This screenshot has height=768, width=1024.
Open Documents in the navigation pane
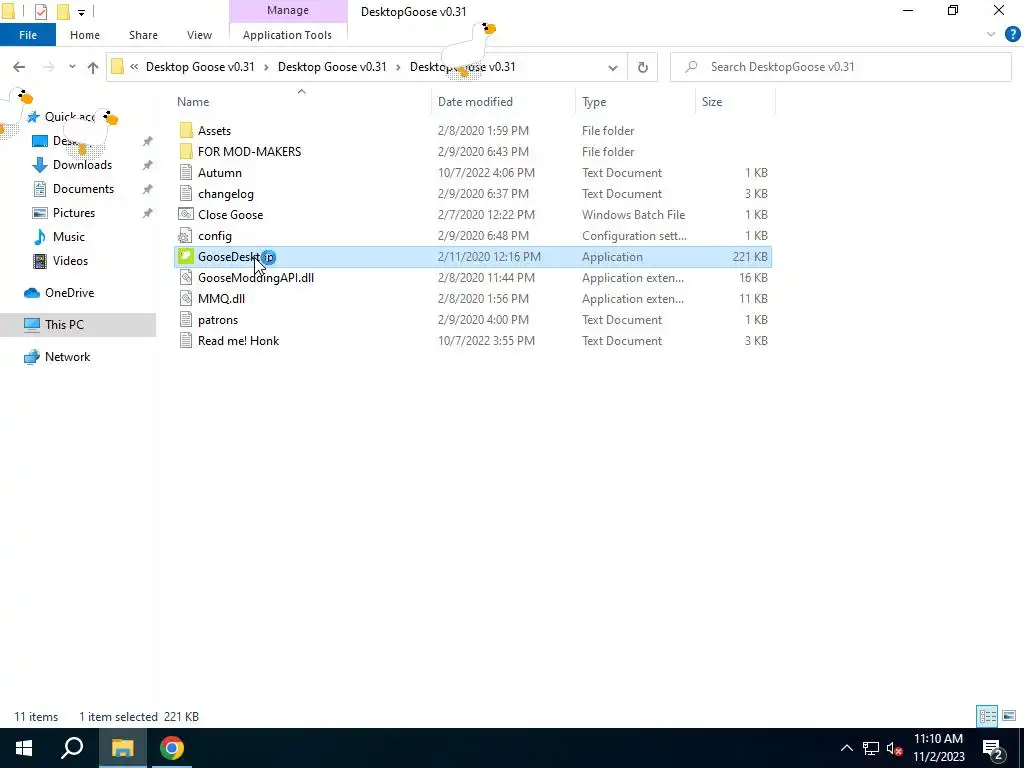(83, 189)
